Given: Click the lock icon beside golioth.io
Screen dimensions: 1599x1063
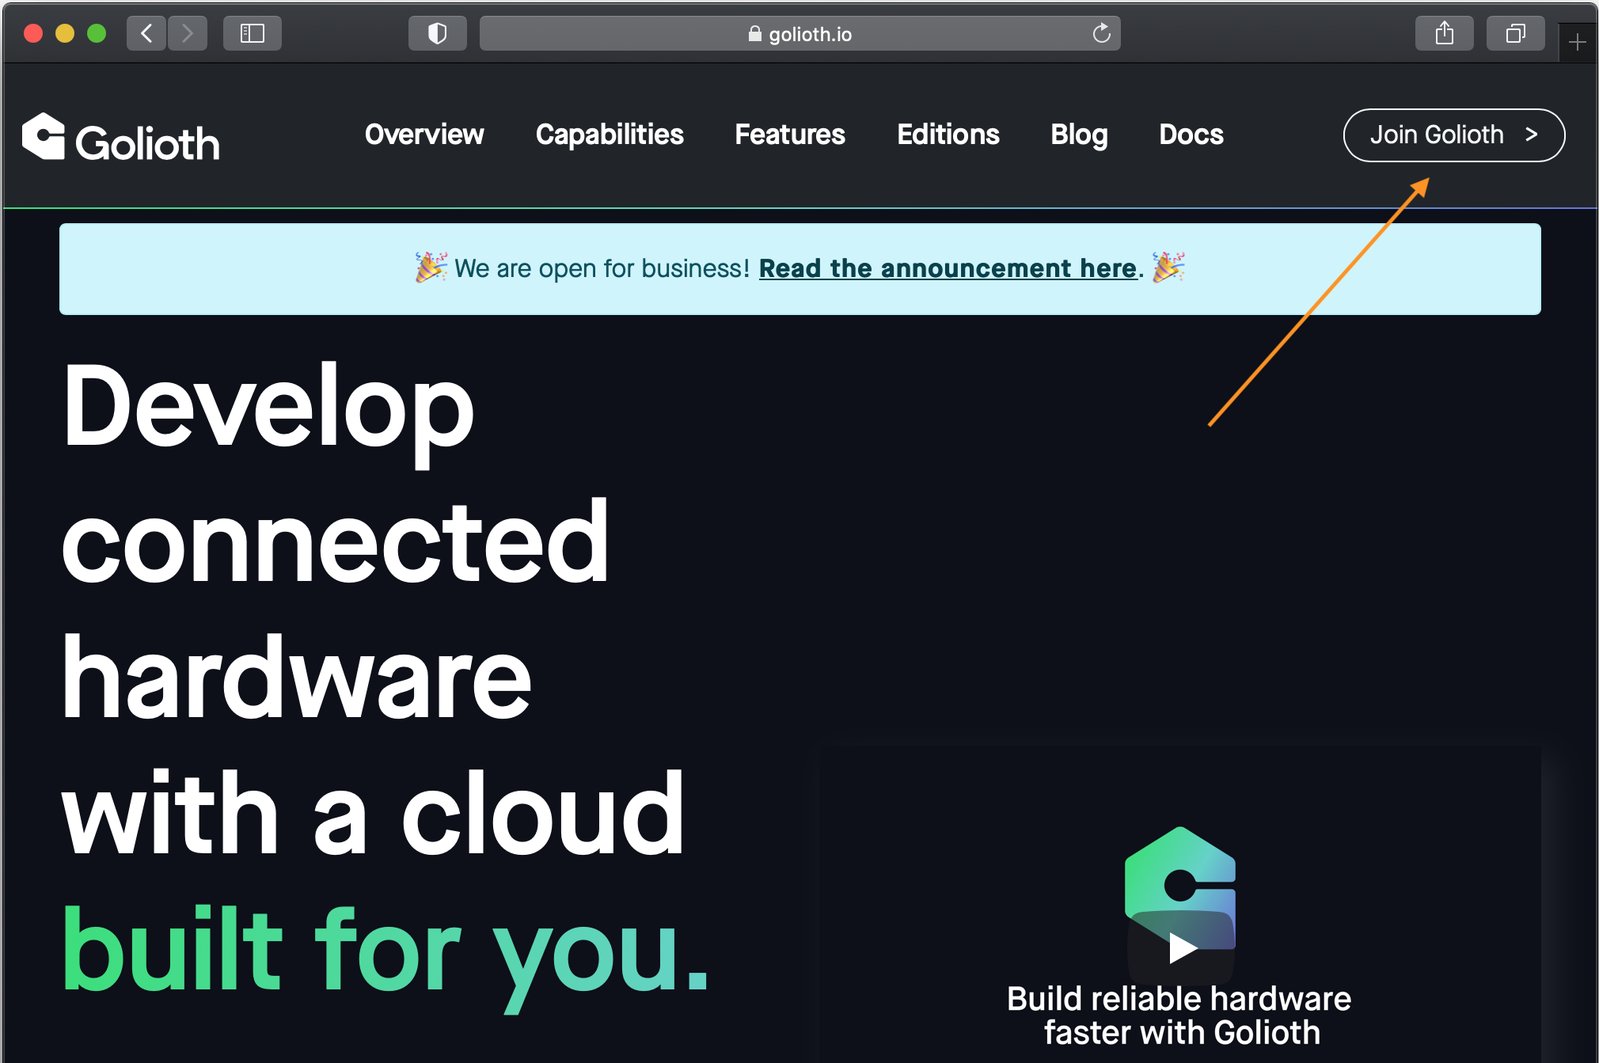Looking at the screenshot, I should (755, 34).
